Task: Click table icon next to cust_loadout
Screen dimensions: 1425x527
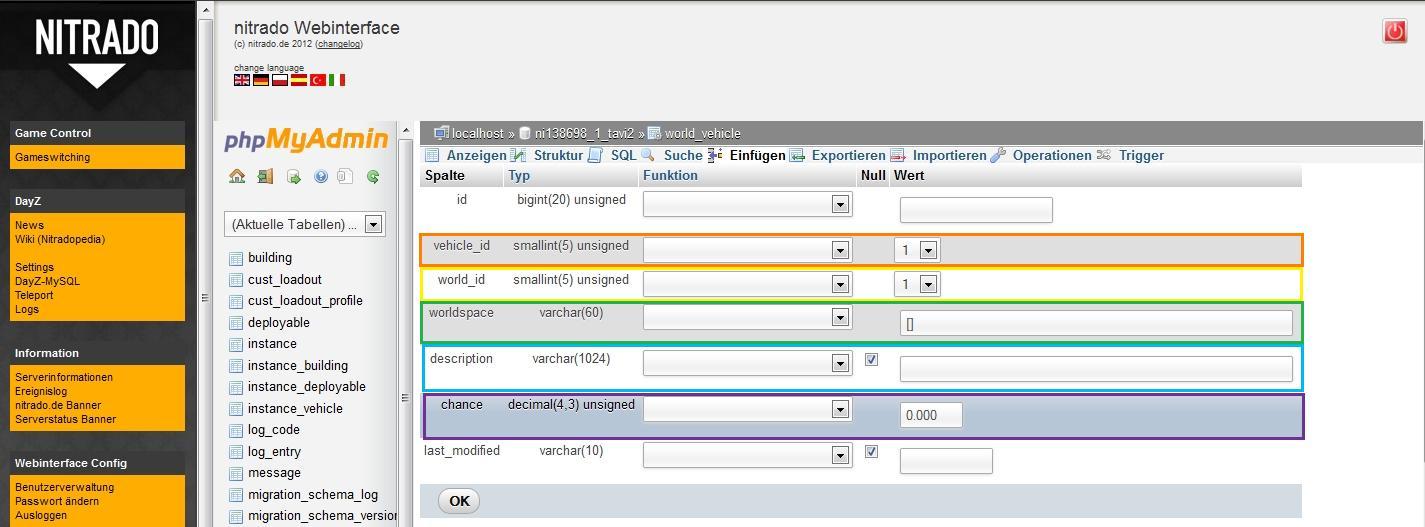Action: 236,280
